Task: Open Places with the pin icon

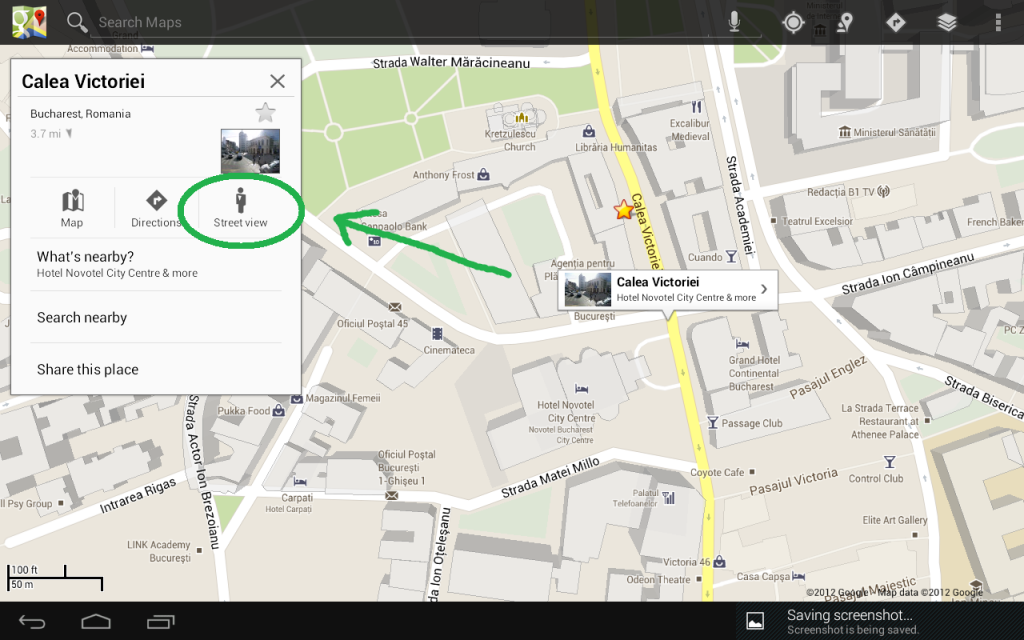Action: coord(845,22)
